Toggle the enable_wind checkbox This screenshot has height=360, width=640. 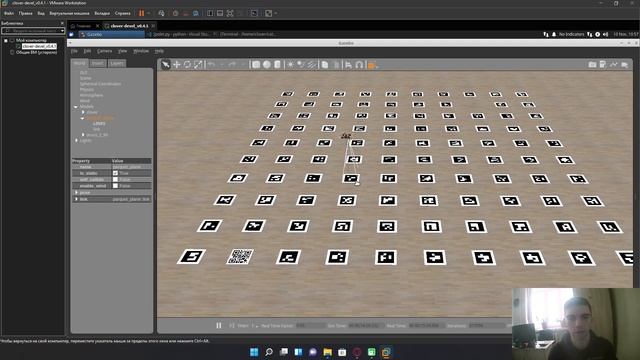[x=116, y=186]
